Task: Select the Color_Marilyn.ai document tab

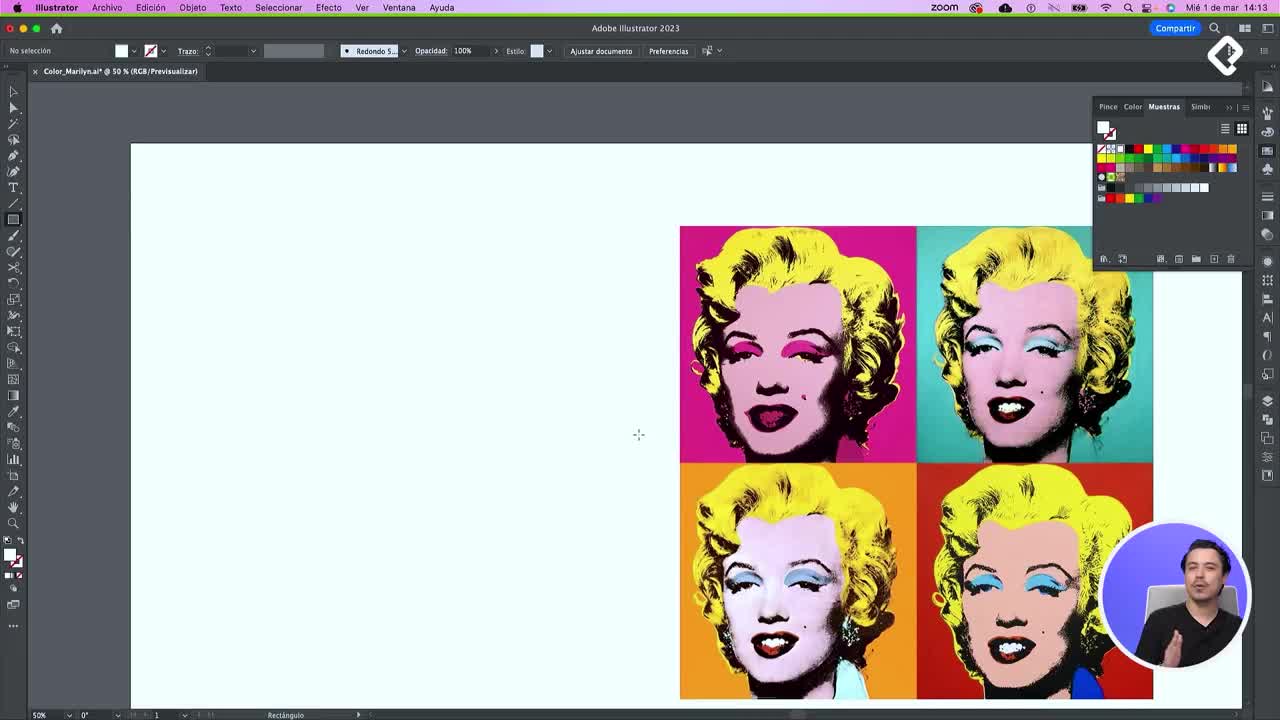Action: pyautogui.click(x=120, y=72)
